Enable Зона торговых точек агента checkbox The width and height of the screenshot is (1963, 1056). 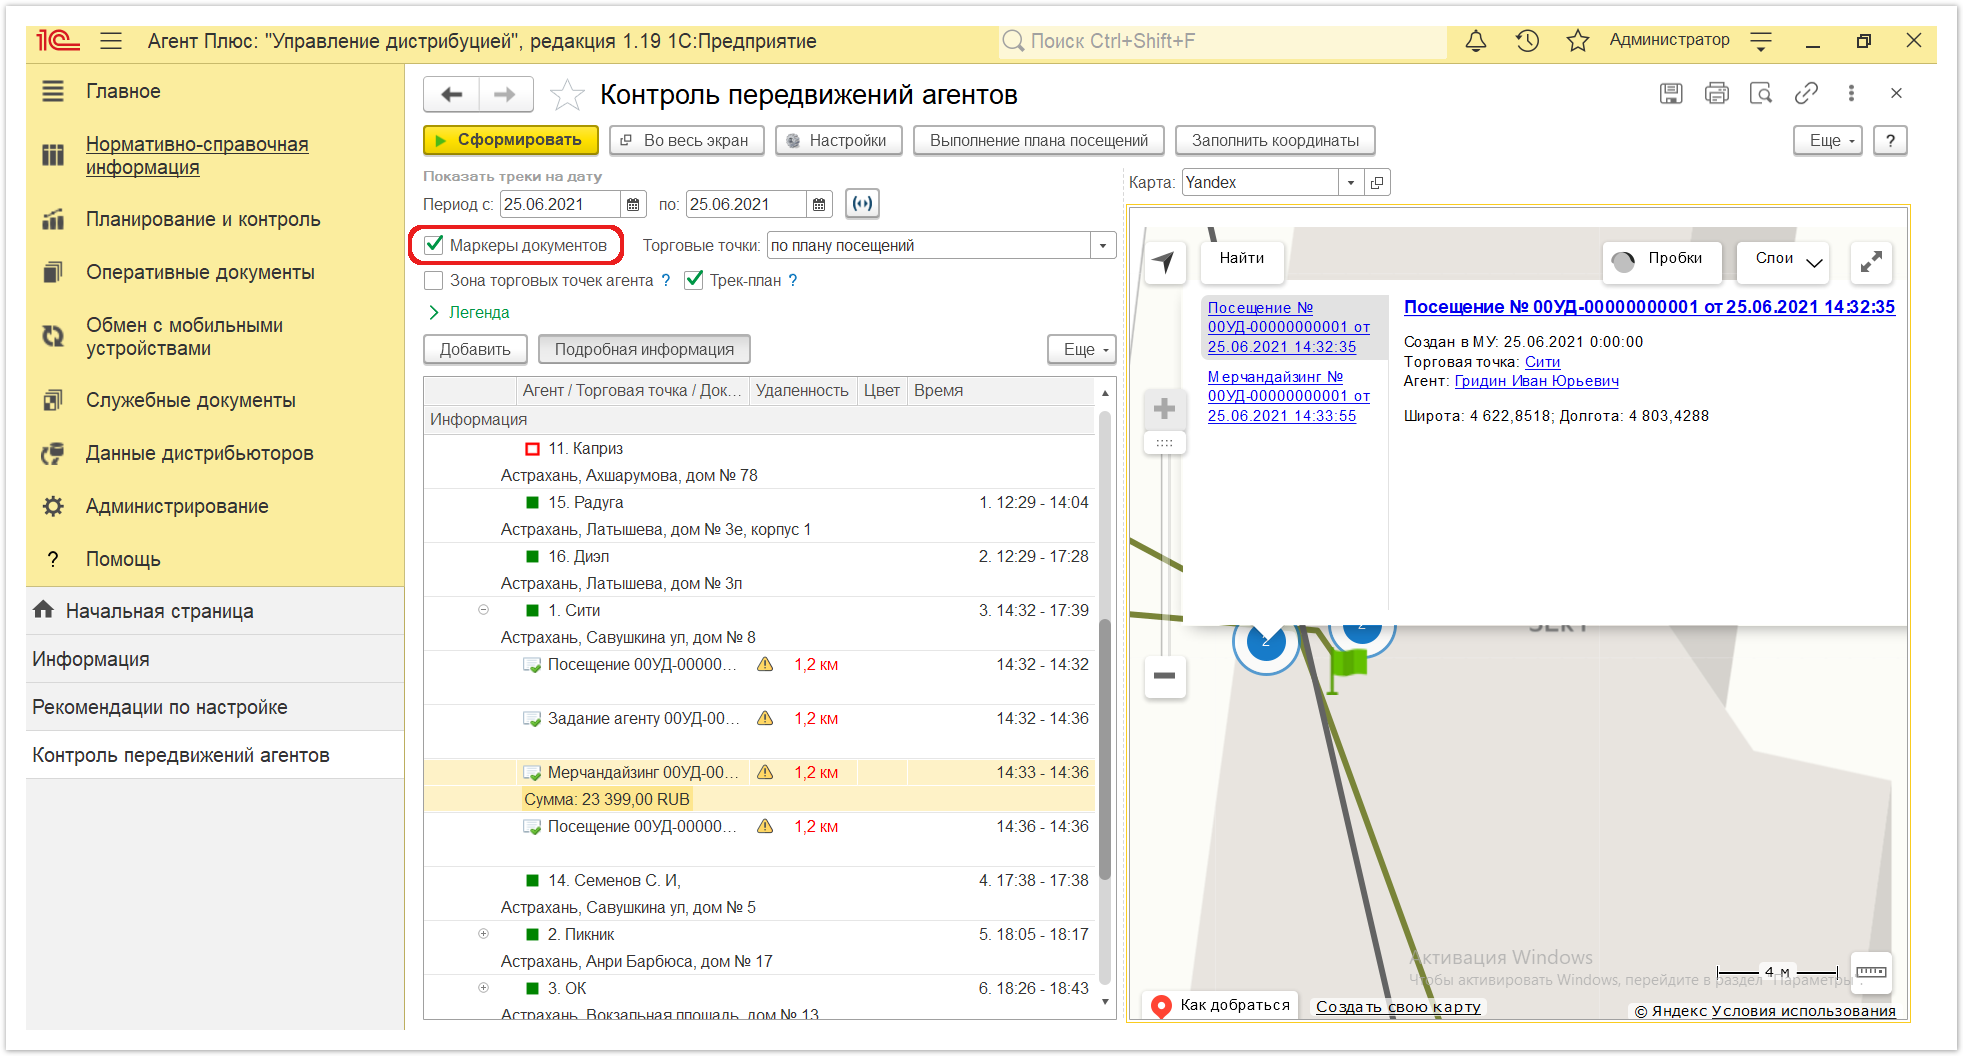coord(434,281)
